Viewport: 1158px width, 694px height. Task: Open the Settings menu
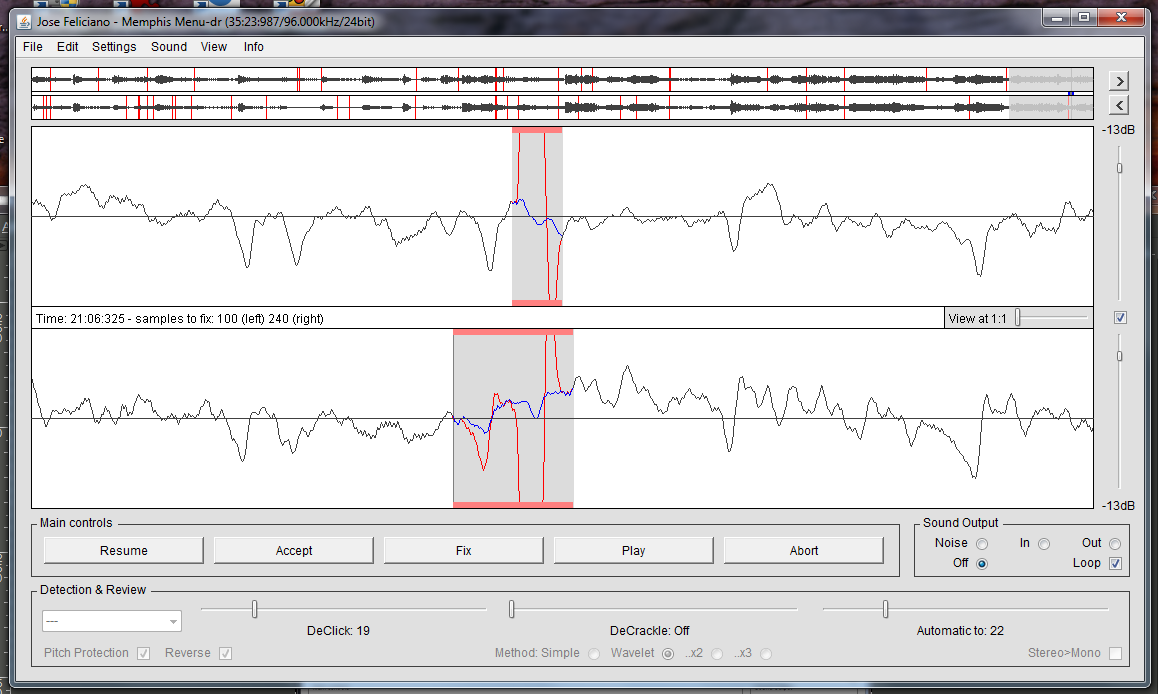(114, 47)
